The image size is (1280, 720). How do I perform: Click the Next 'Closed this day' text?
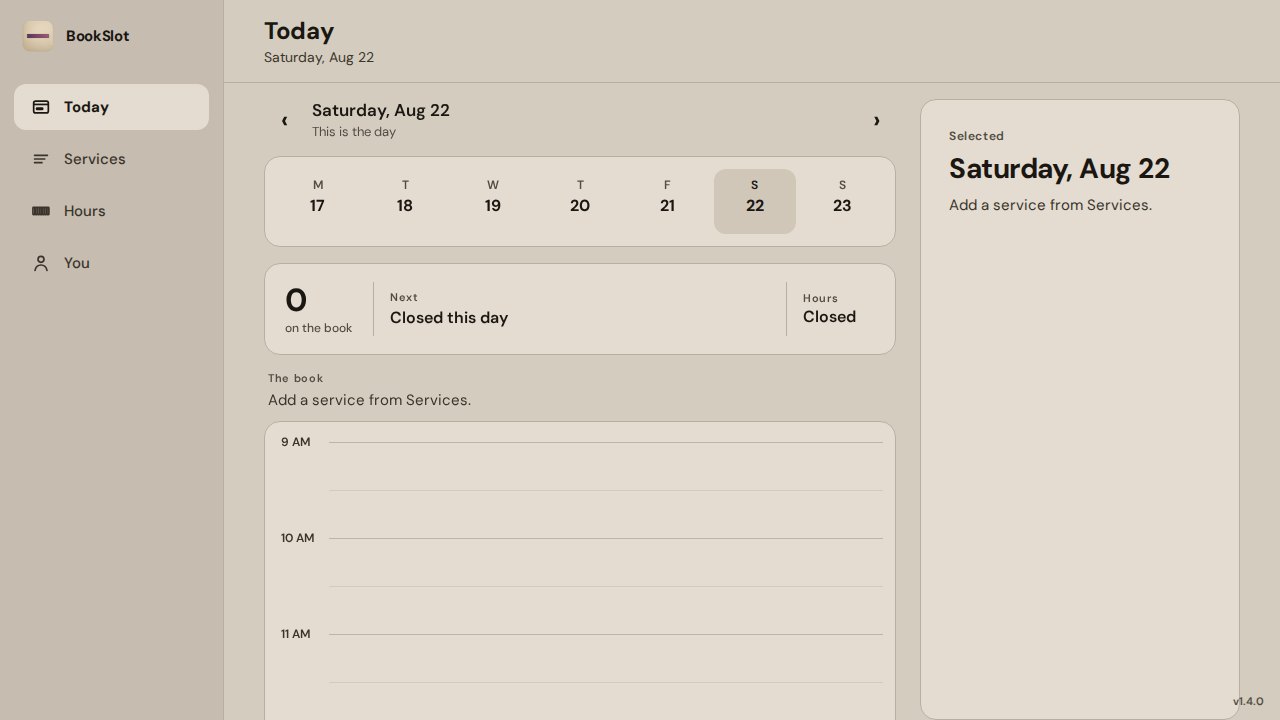449,318
